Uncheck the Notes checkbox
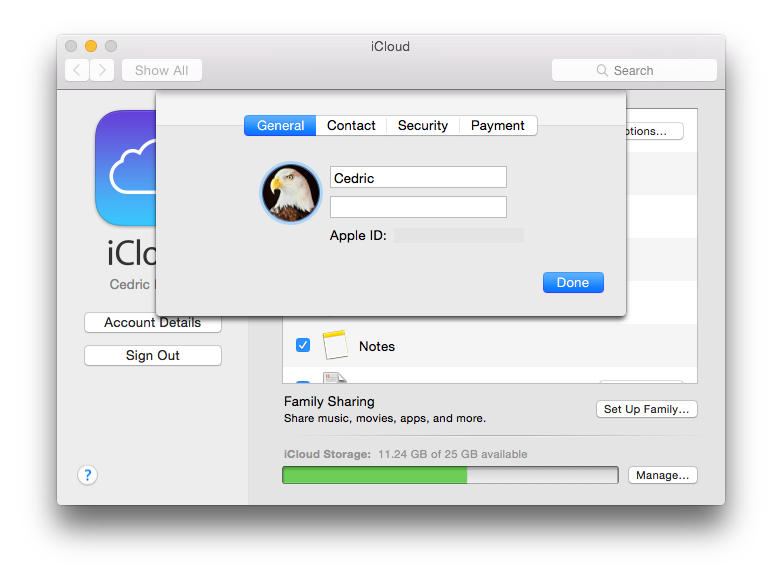This screenshot has width=782, height=584. tap(303, 345)
